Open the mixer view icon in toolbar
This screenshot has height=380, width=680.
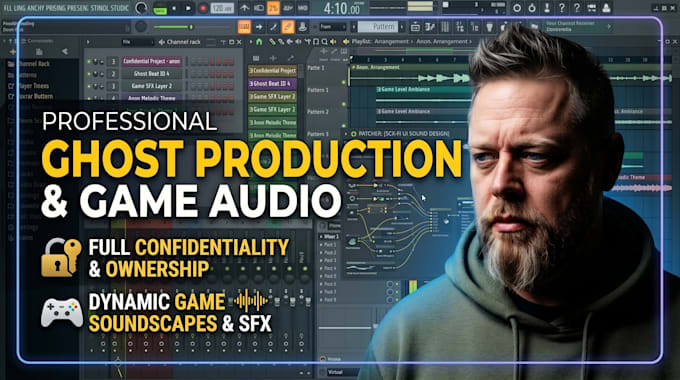(x=445, y=27)
